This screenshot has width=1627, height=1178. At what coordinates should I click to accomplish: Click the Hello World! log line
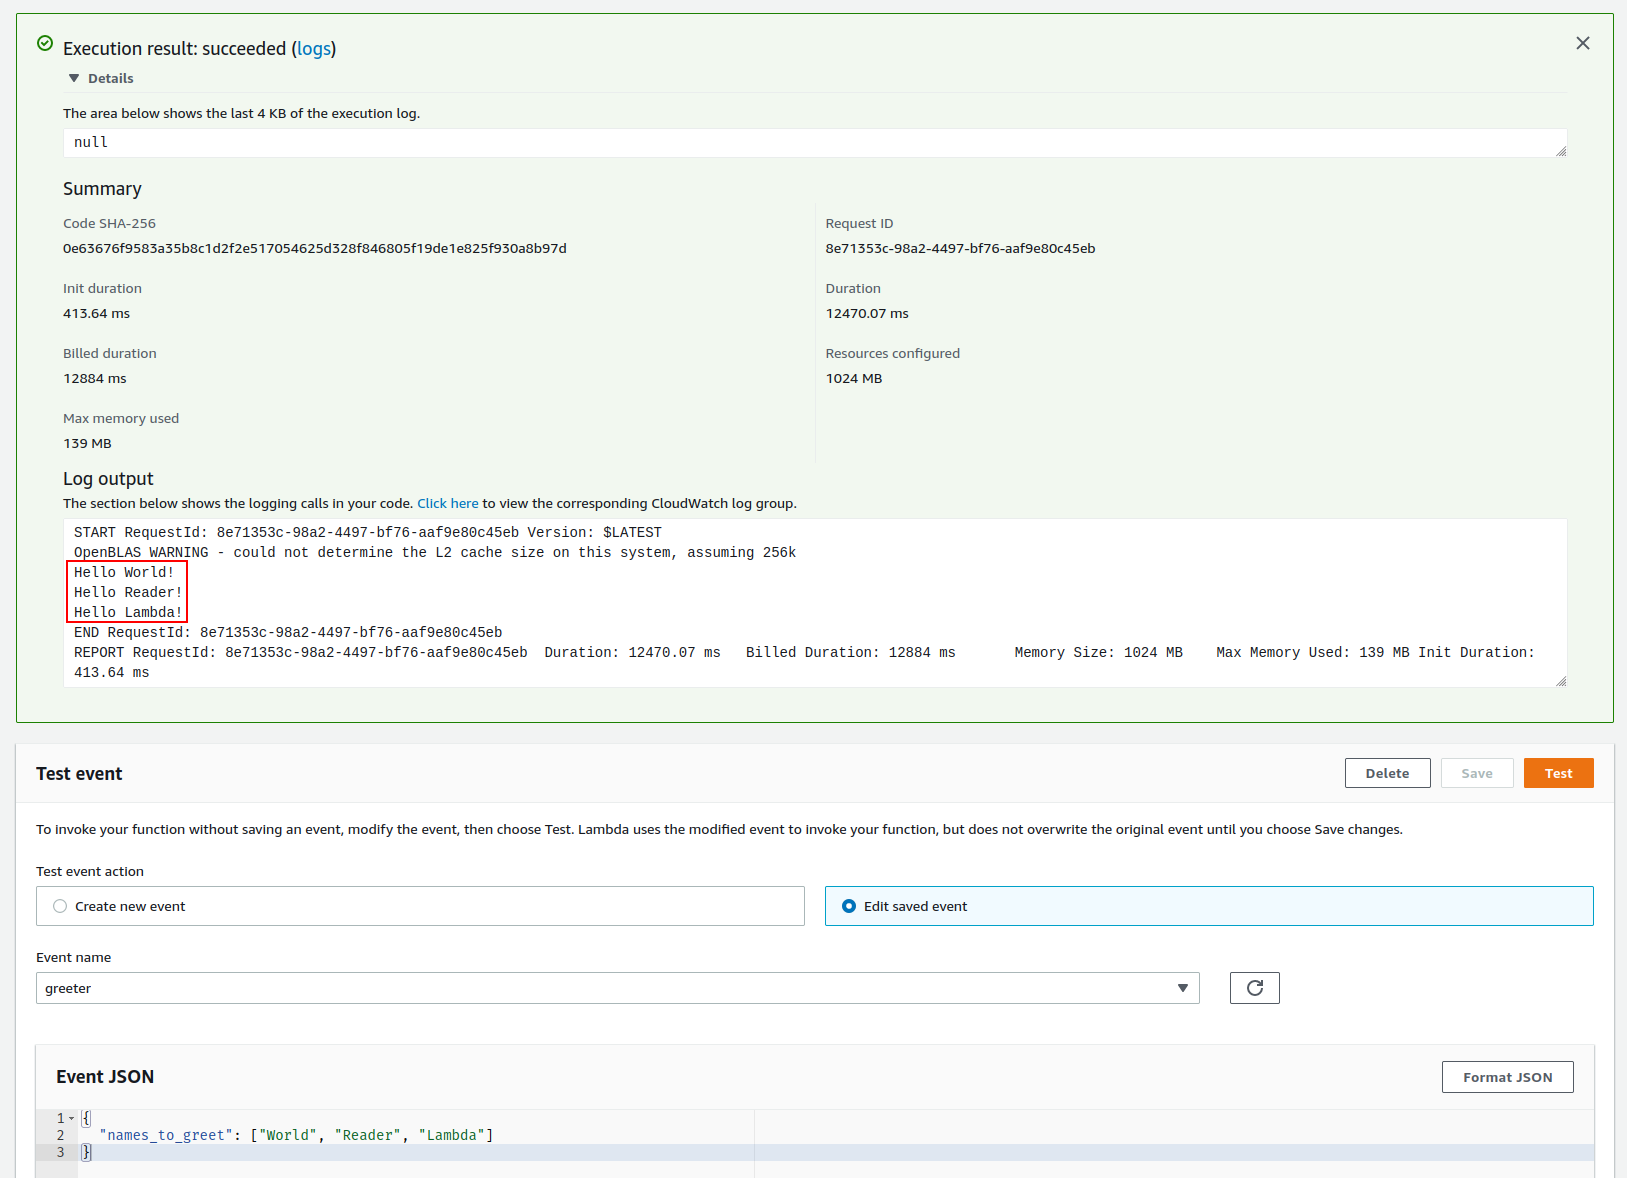click(124, 573)
